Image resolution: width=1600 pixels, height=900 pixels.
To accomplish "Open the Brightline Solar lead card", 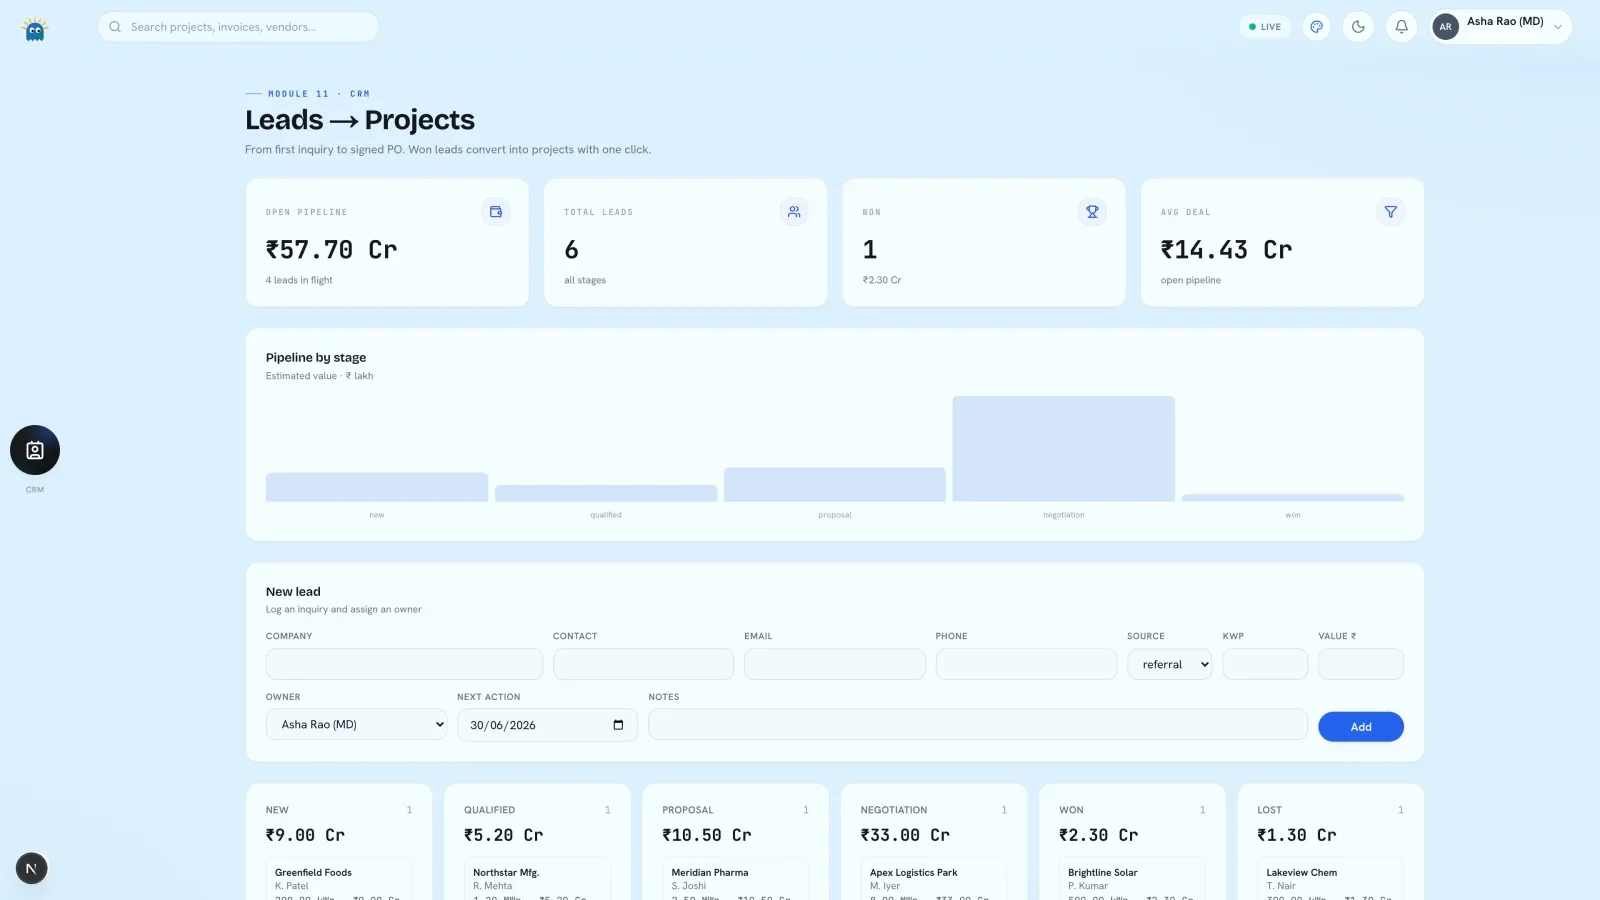I will [x=1132, y=879].
